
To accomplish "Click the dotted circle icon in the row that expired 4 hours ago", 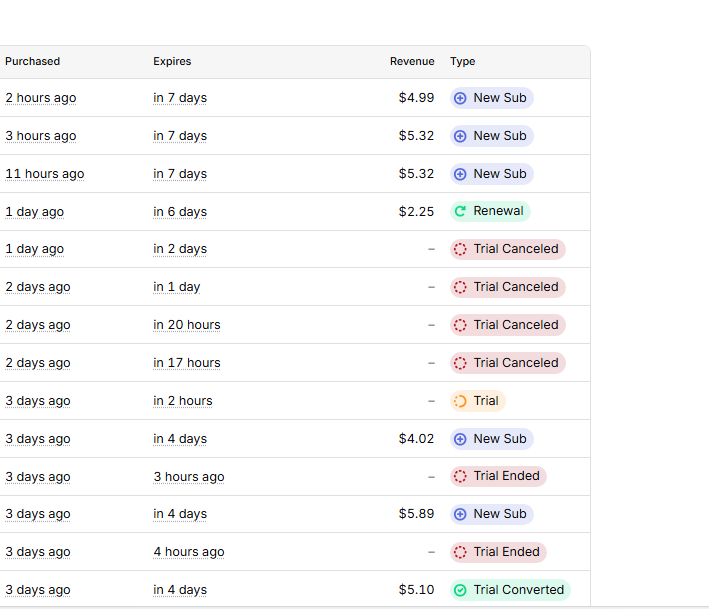I will (460, 552).
